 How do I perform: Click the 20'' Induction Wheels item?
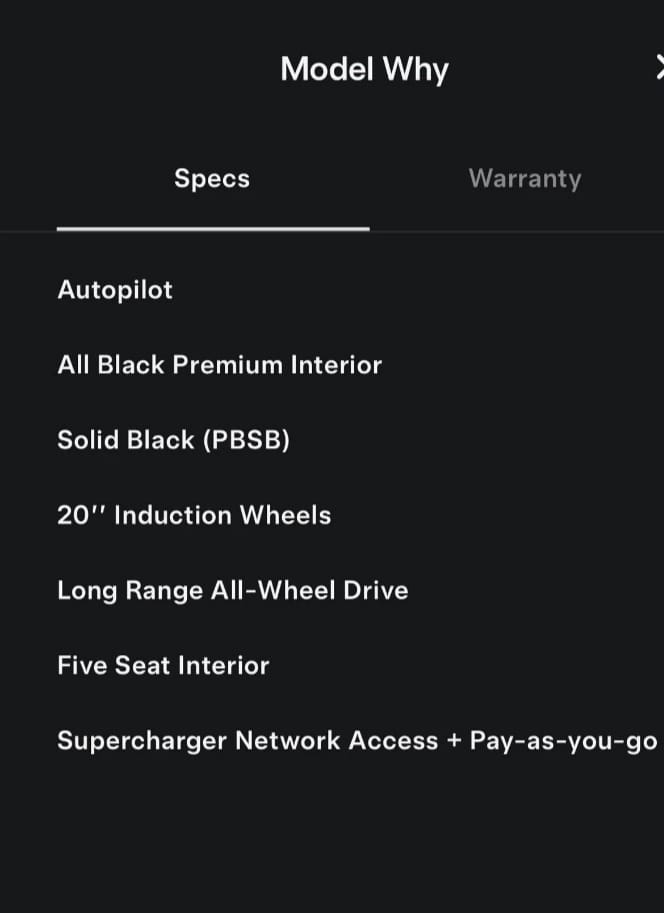pyautogui.click(x=194, y=515)
